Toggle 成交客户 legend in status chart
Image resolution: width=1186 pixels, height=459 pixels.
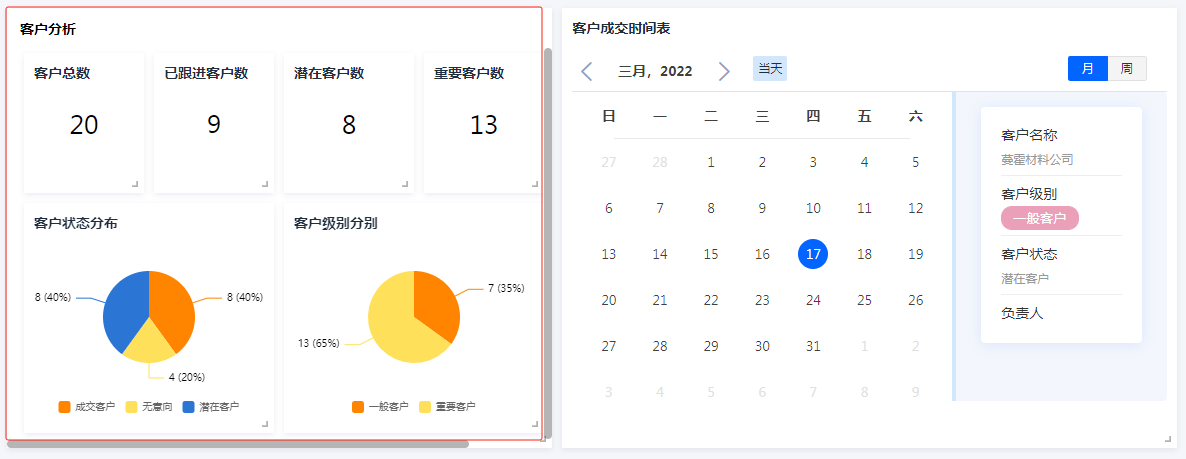86,407
